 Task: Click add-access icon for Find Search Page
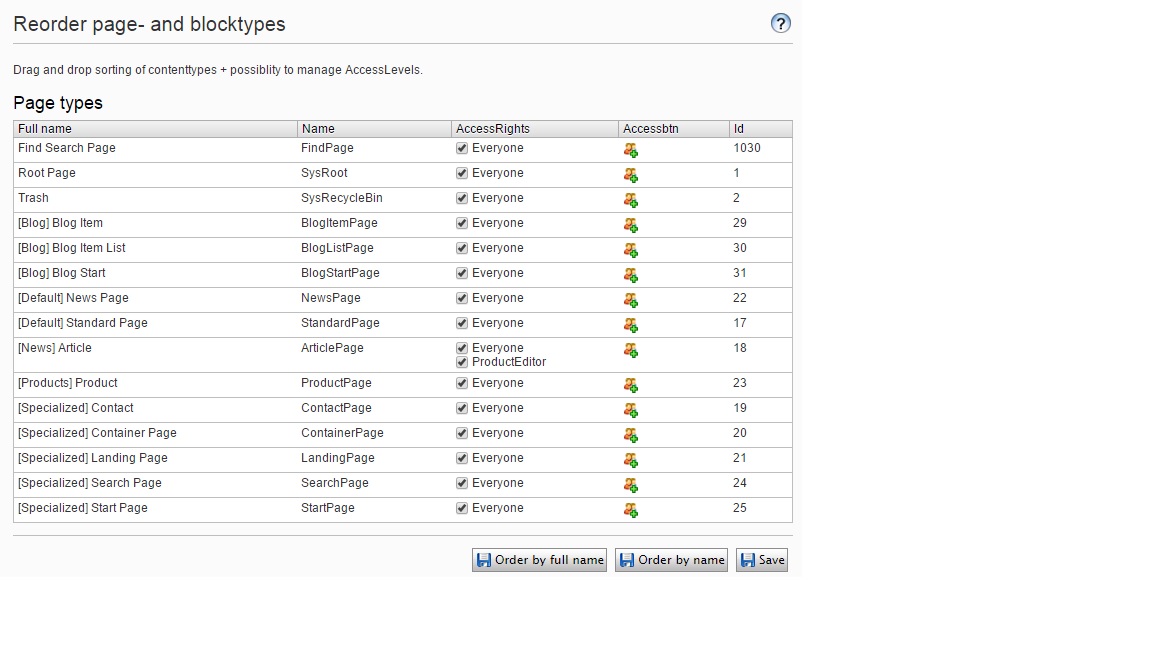point(631,150)
